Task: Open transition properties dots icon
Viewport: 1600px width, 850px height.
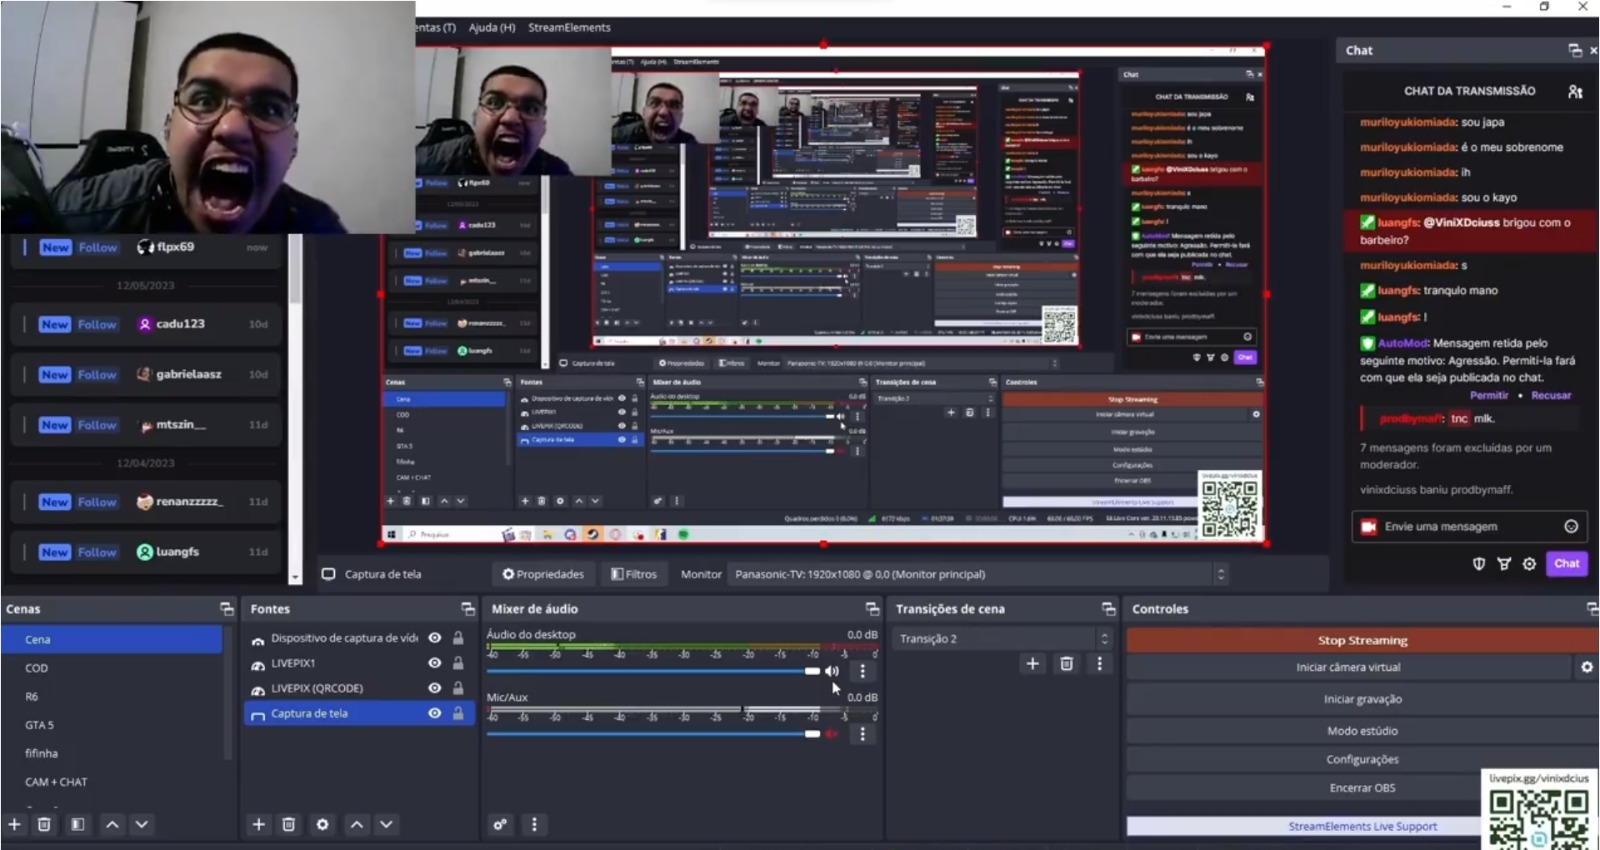Action: 1100,663
